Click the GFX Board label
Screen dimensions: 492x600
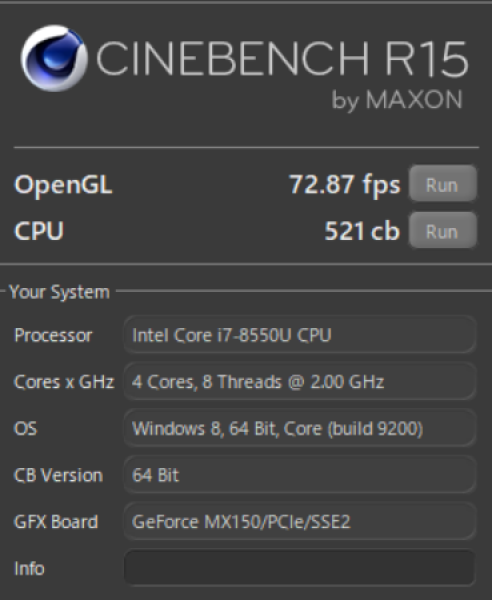pos(56,522)
